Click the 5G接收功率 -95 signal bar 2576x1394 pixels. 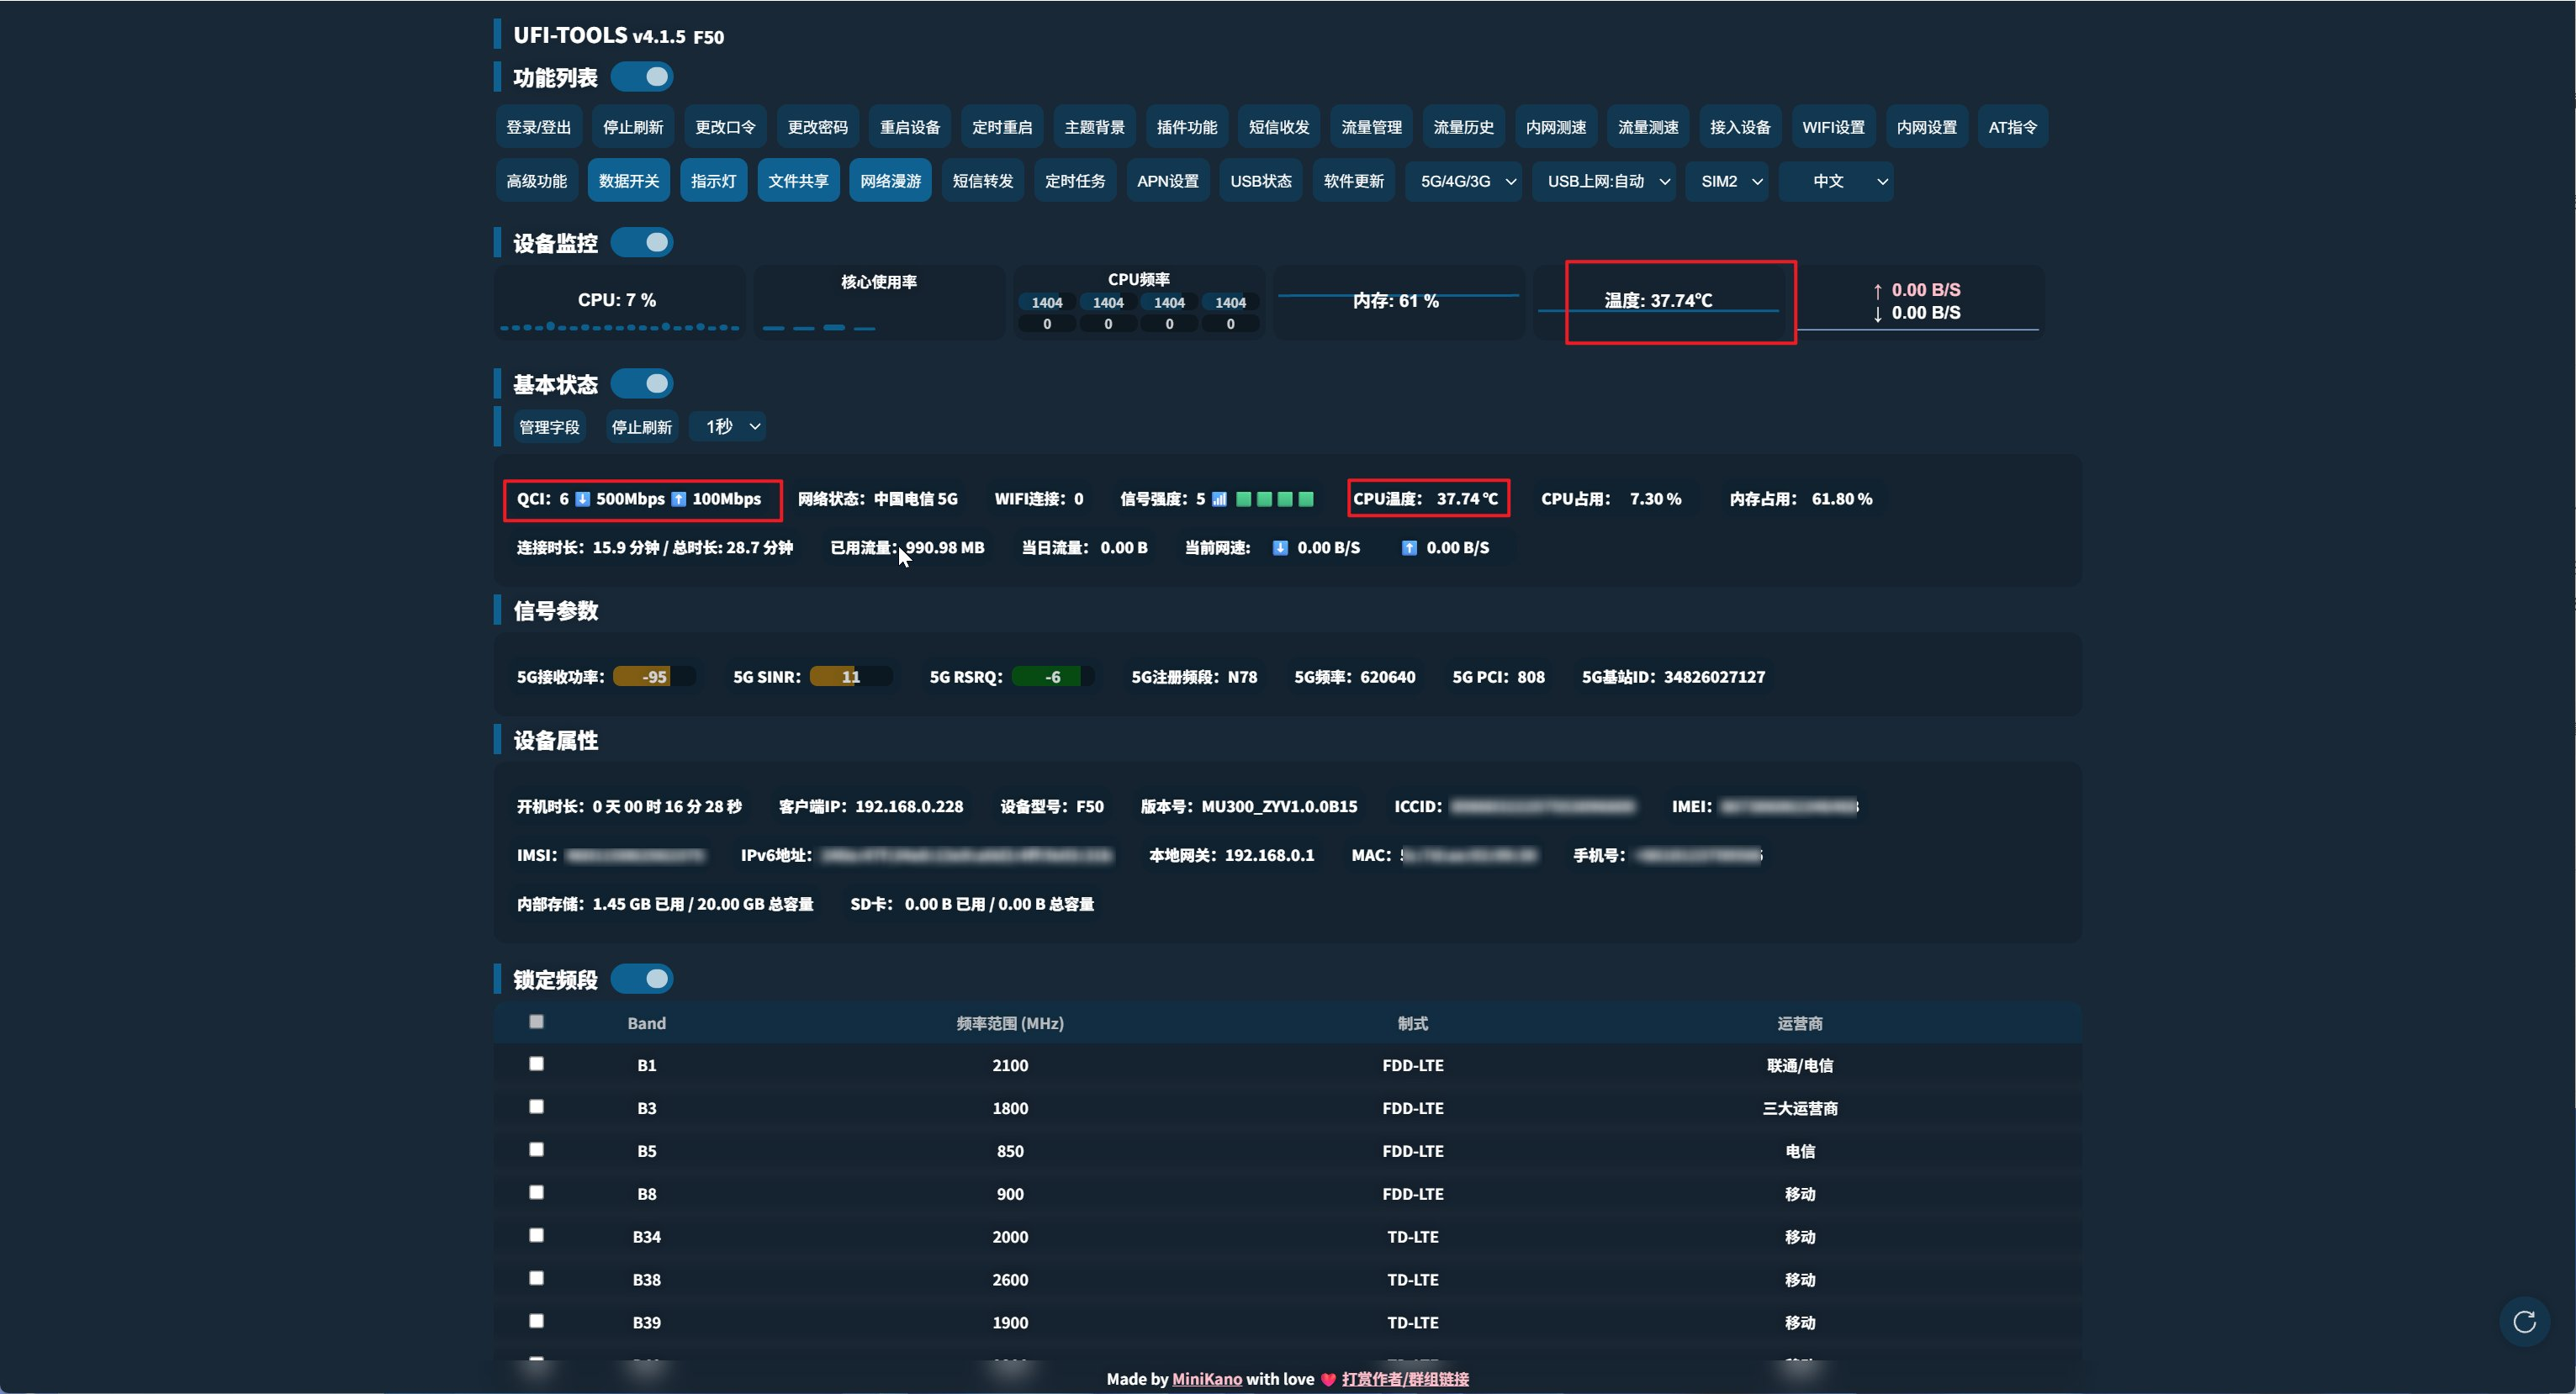click(654, 677)
